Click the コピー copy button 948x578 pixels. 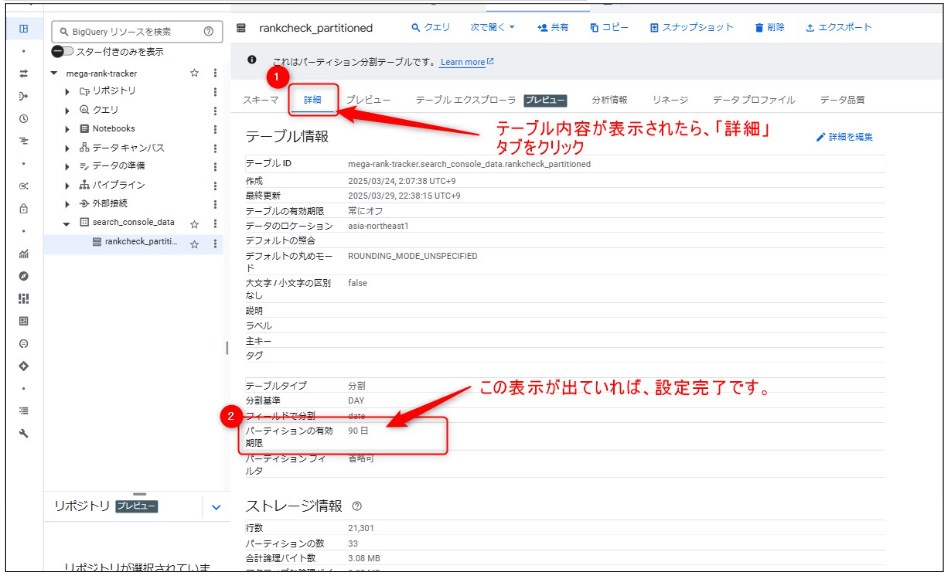pos(609,28)
